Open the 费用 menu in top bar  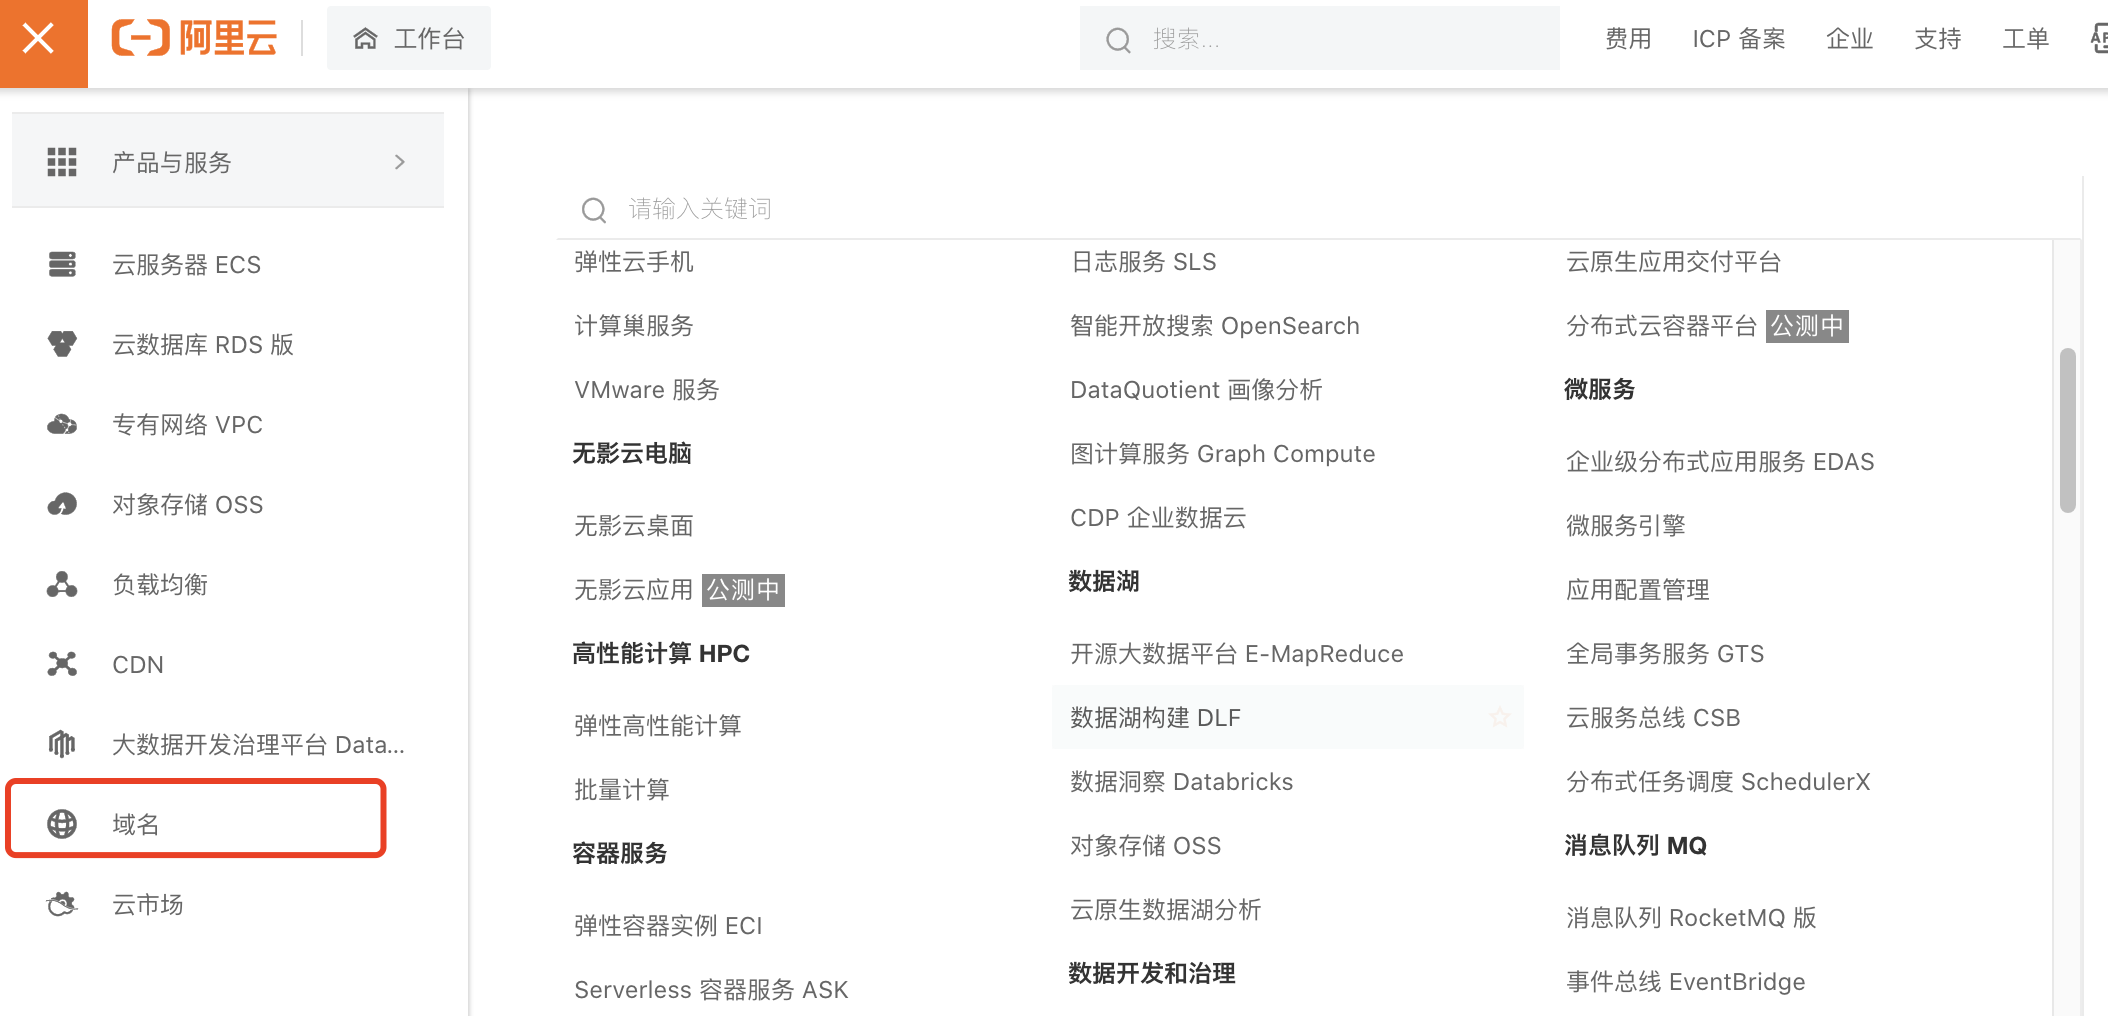point(1628,39)
